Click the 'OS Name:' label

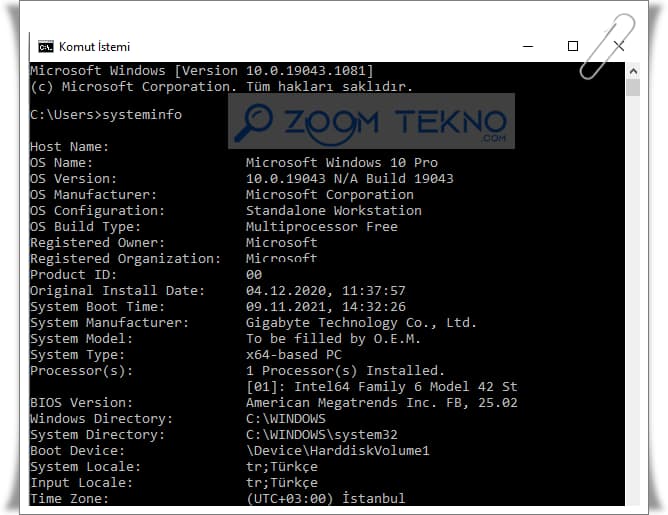point(61,163)
